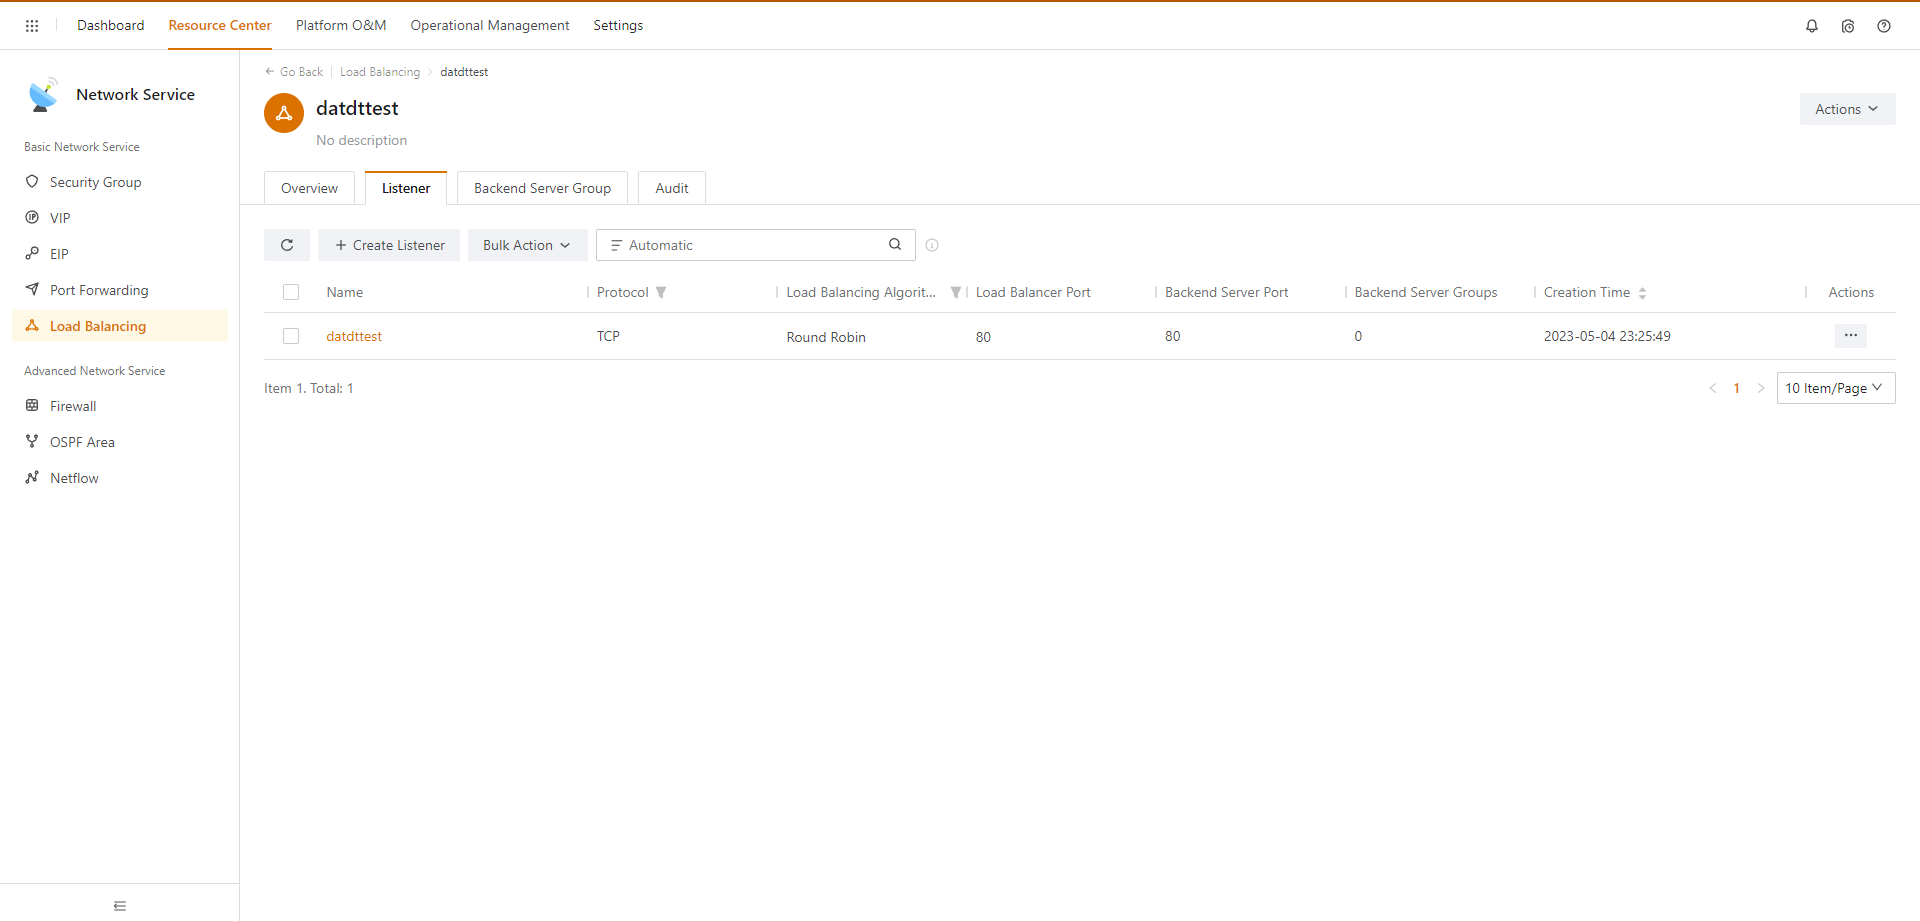Sort listeners by Creation Time
Viewport: 1920px width, 921px height.
tap(1642, 293)
